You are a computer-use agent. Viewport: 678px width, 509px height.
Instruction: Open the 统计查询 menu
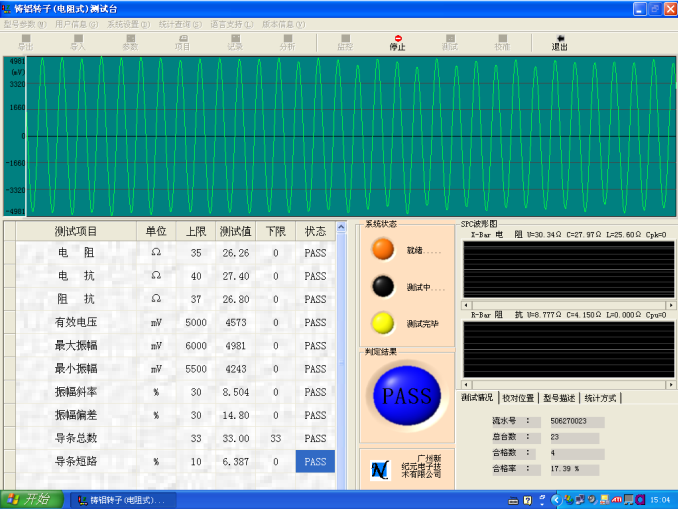[x=179, y=23]
